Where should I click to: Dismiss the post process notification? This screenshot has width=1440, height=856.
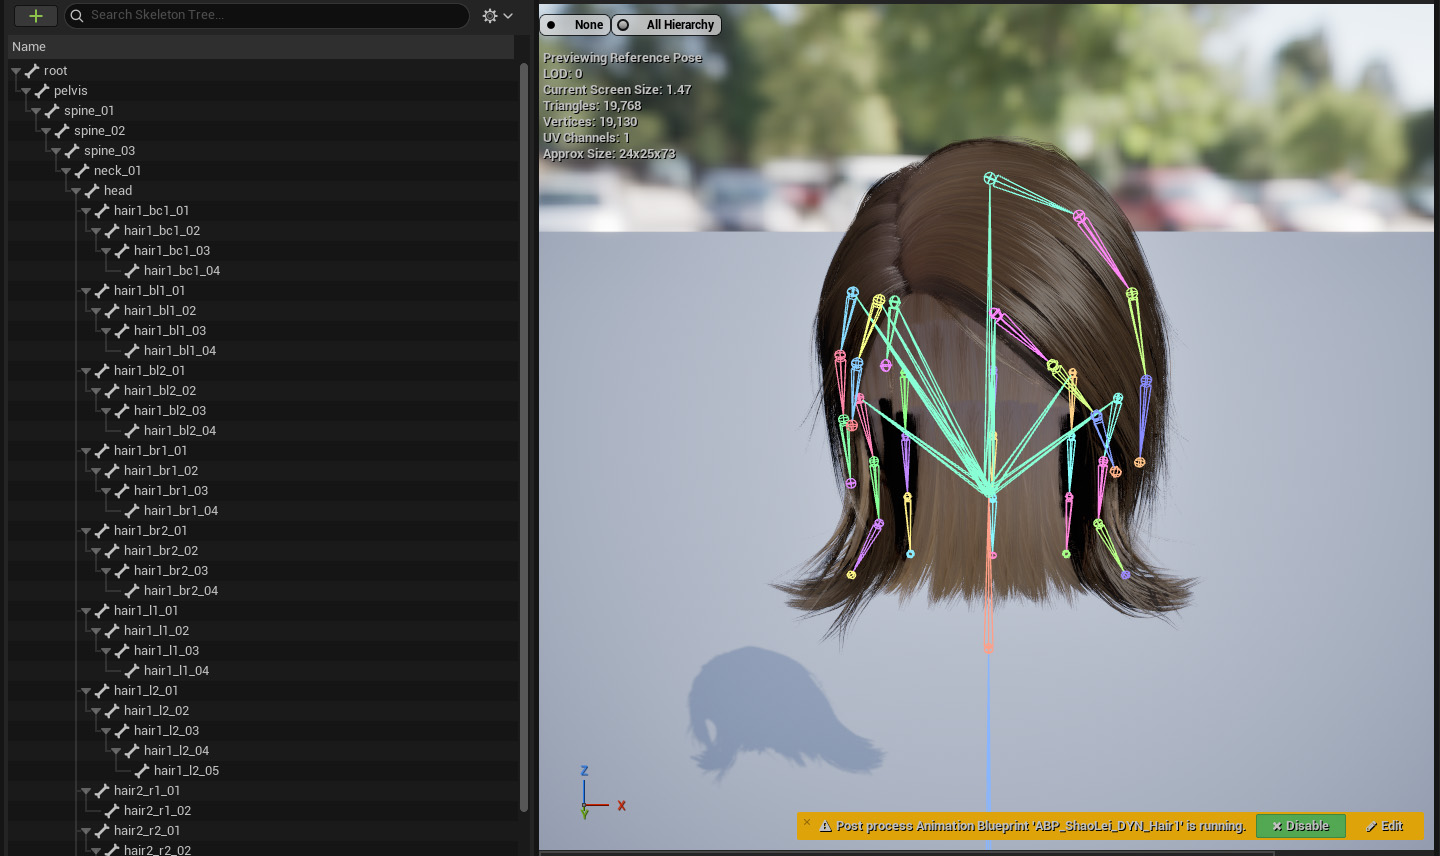click(807, 822)
